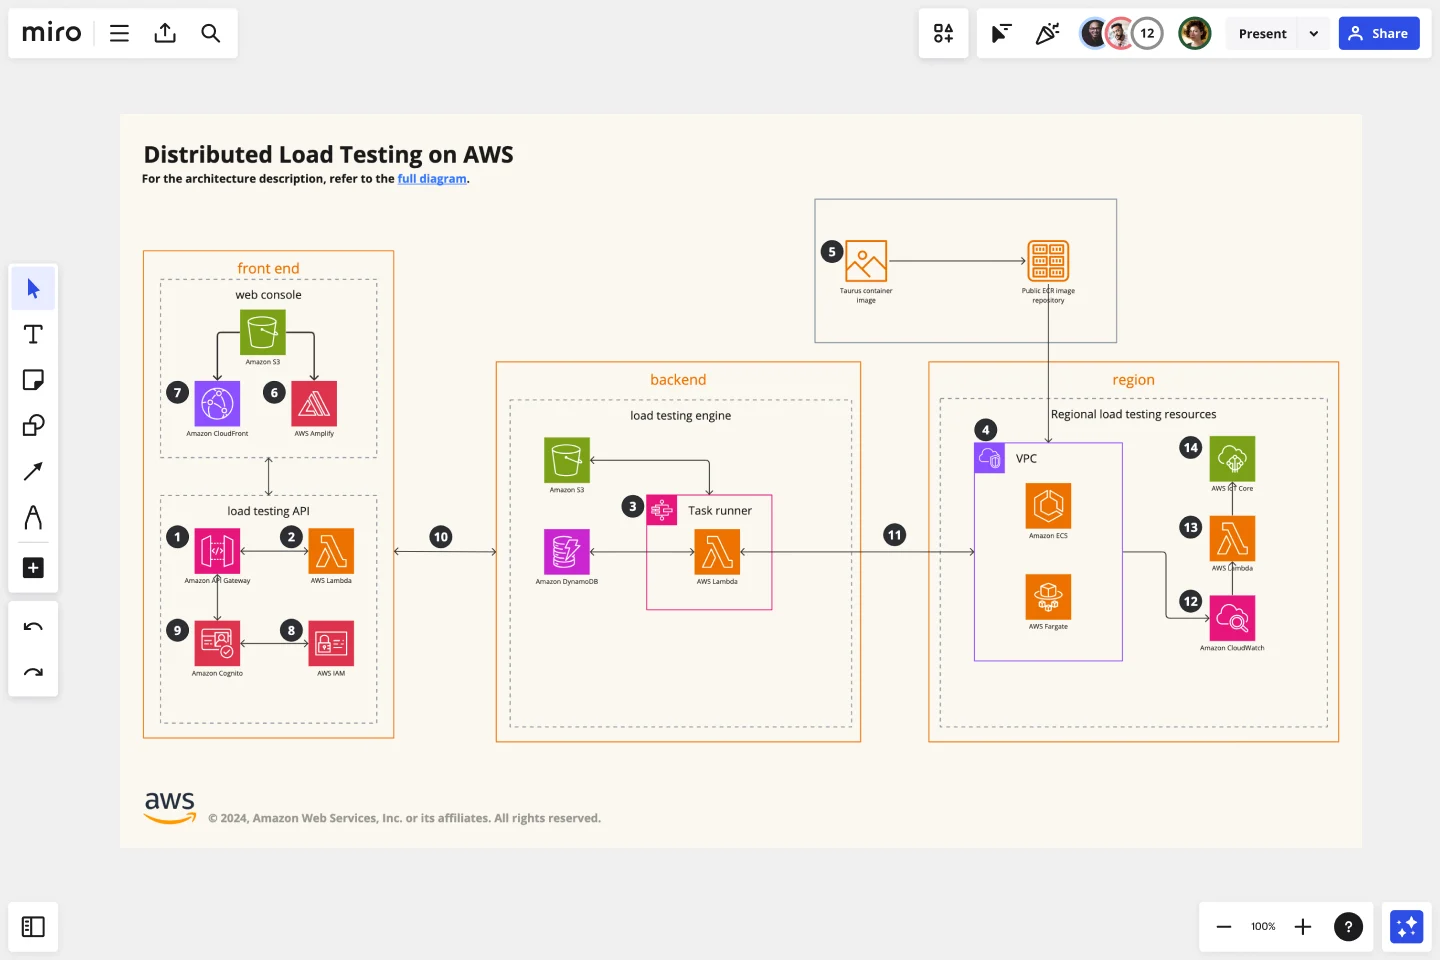Toggle the frames panel
The image size is (1440, 960).
(33, 927)
